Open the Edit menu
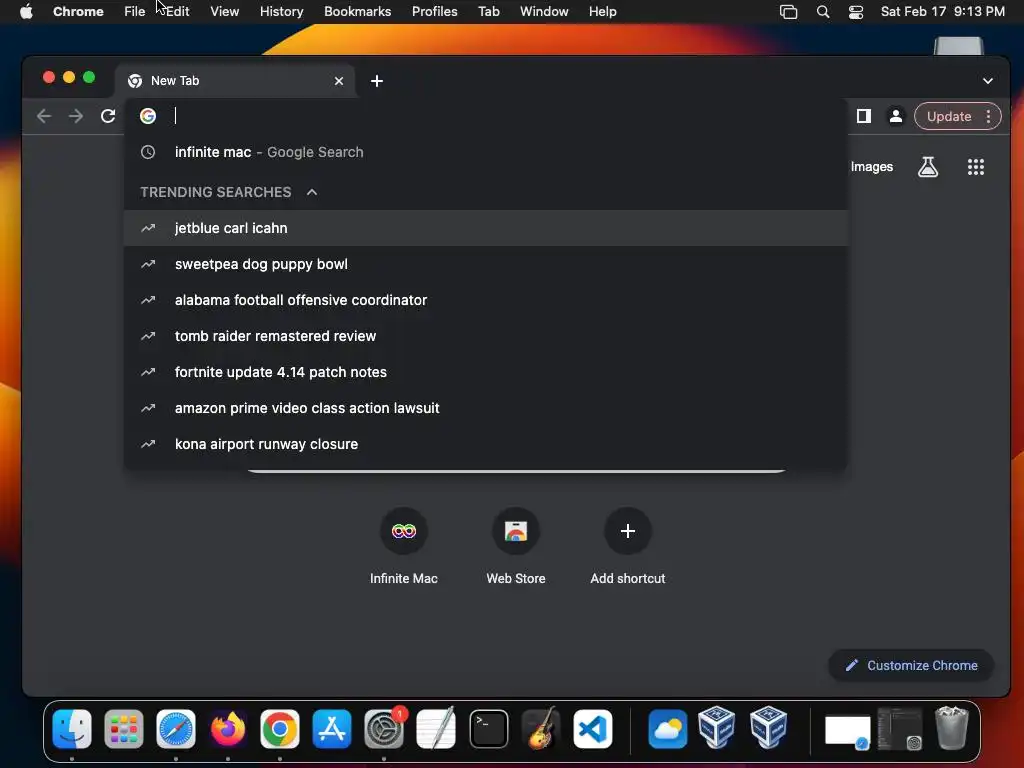Screen dimensions: 1024x768 pyautogui.click(x=177, y=12)
